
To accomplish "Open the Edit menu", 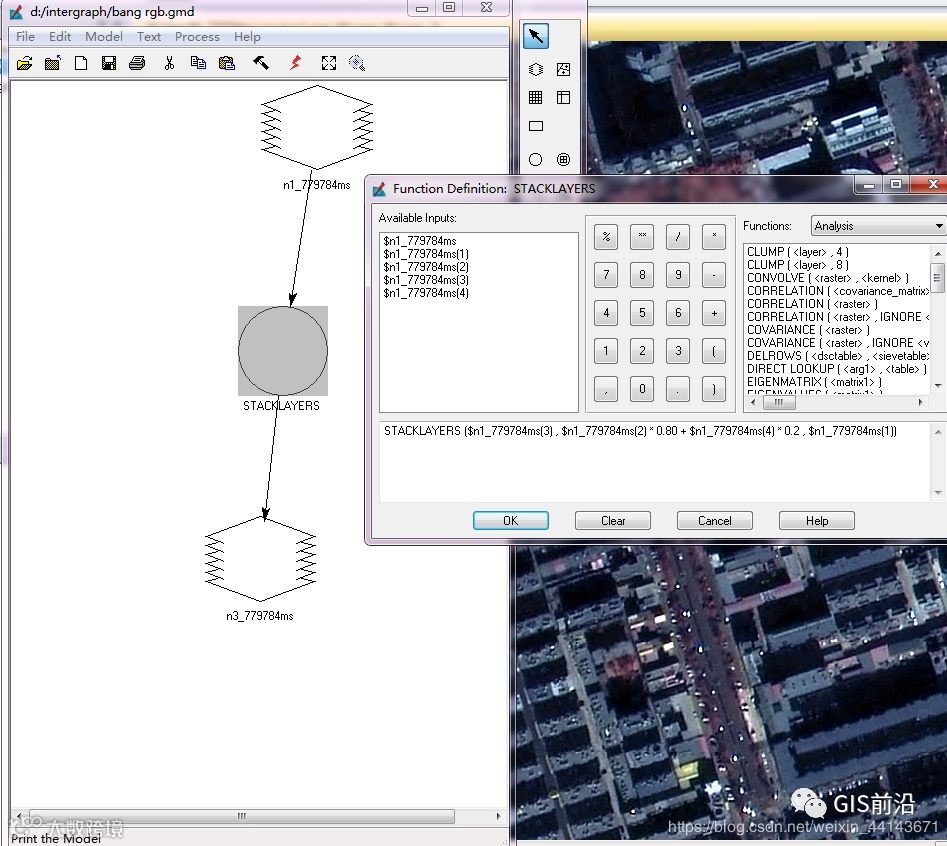I will click(60, 37).
